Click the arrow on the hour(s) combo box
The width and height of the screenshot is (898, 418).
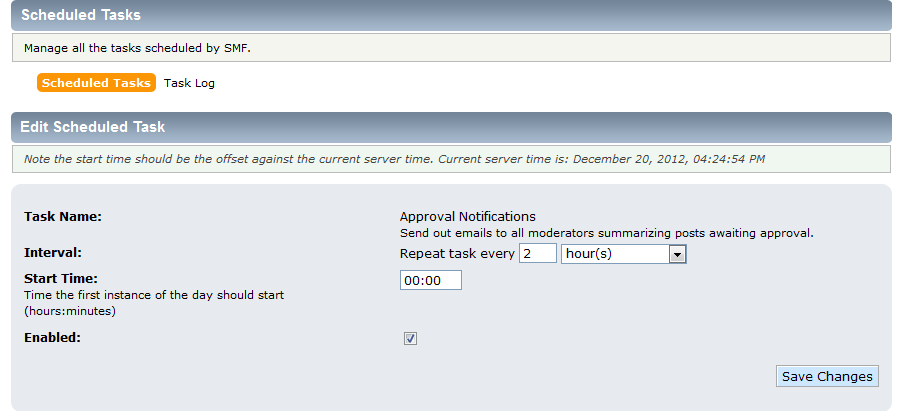678,254
